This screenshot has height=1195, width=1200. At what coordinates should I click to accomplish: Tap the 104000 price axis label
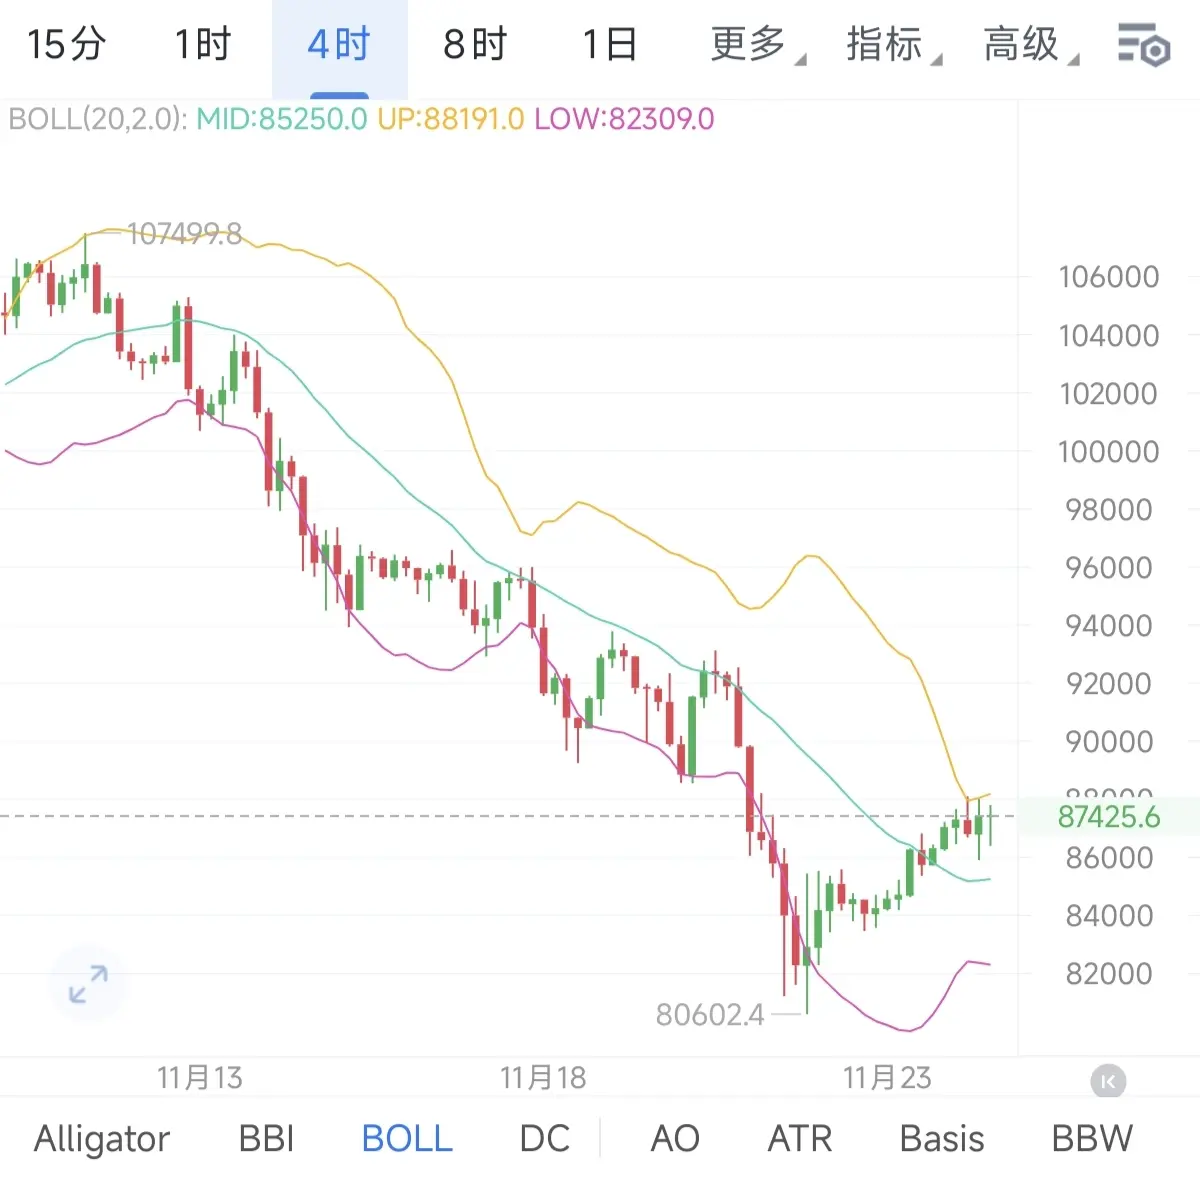1109,336
